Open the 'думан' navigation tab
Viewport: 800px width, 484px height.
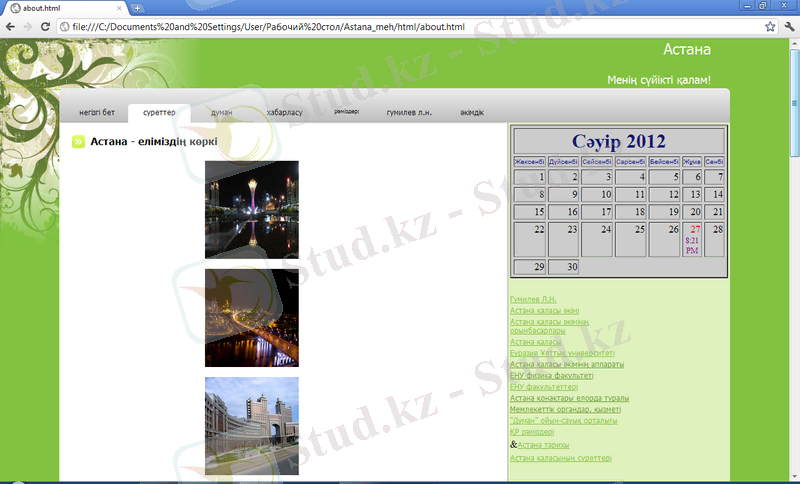[221, 112]
